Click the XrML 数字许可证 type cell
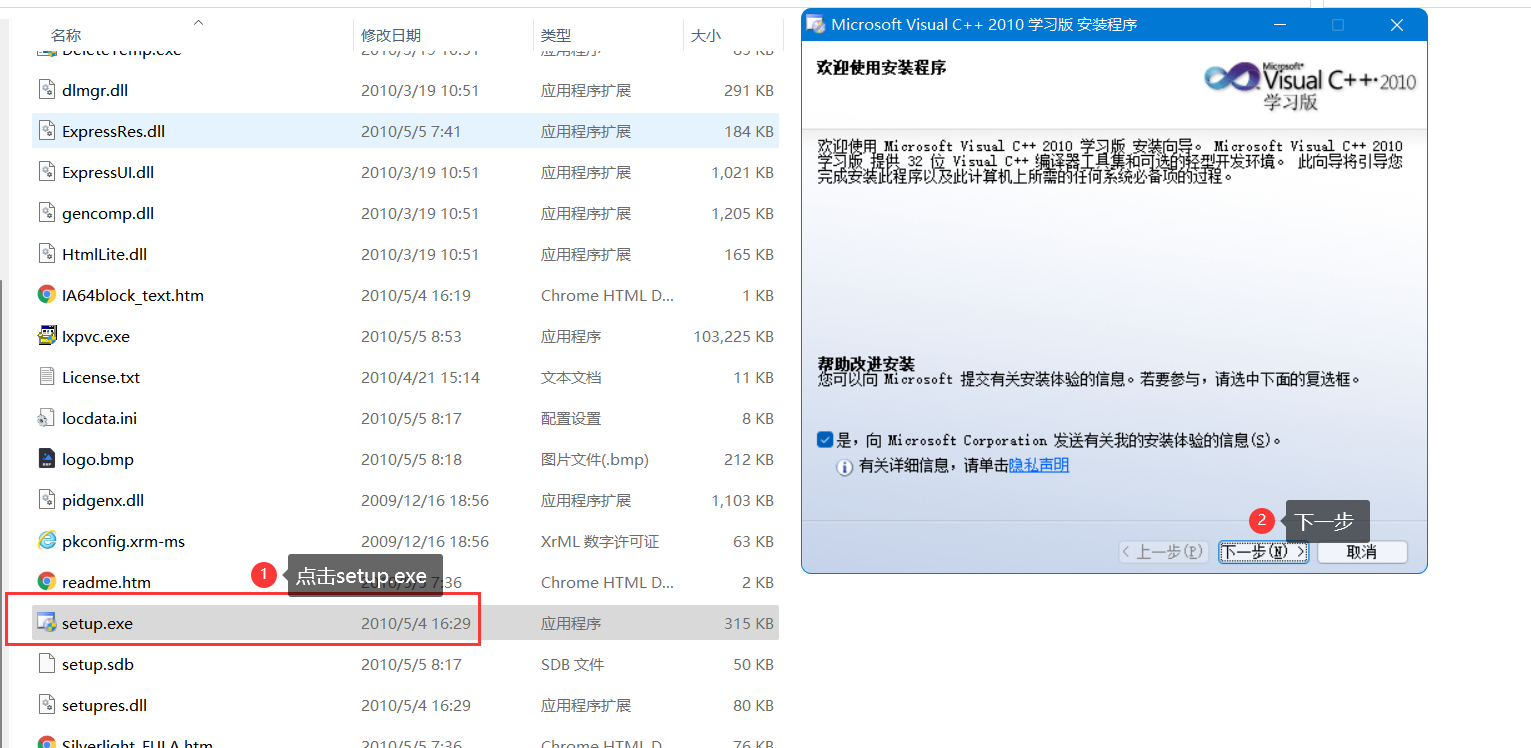 click(600, 541)
